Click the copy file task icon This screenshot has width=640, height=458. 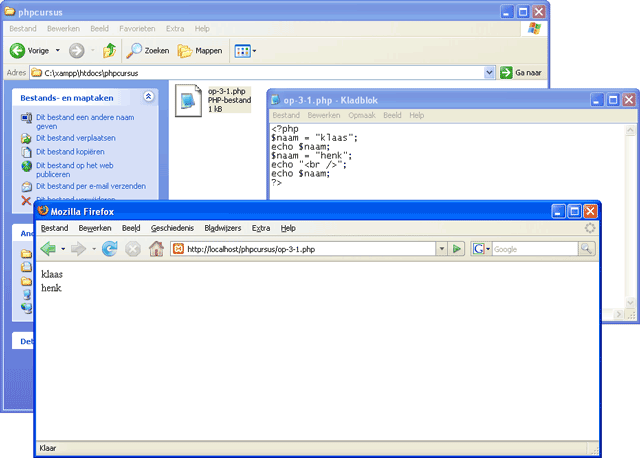(x=26, y=152)
